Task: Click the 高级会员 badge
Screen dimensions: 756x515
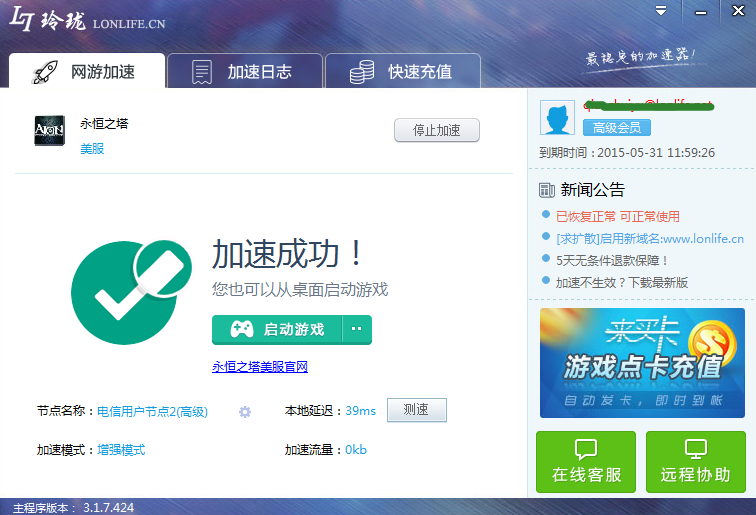Action: coord(617,128)
